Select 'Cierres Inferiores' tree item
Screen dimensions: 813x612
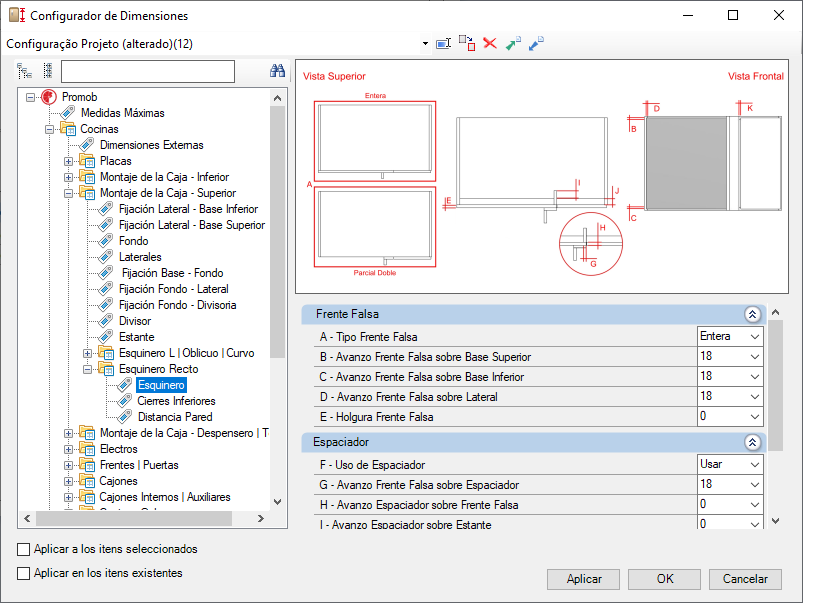click(176, 401)
